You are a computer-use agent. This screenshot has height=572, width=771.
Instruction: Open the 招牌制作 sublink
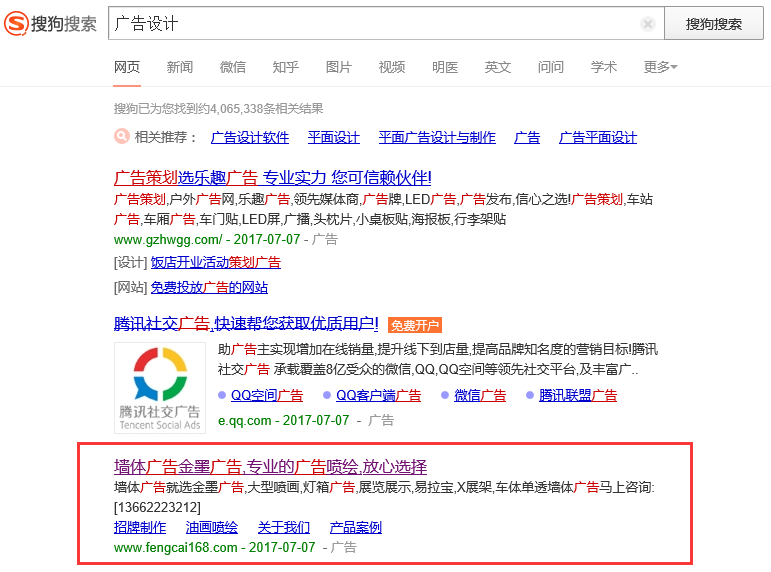click(140, 527)
